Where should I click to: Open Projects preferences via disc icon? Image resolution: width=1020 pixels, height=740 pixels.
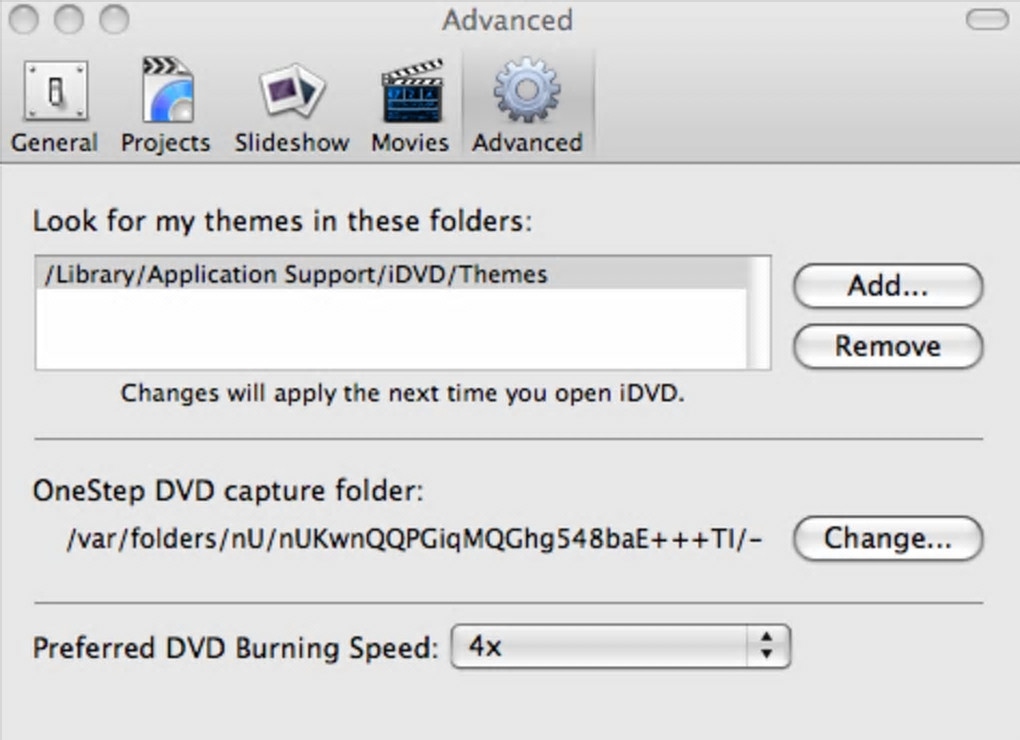[x=166, y=91]
